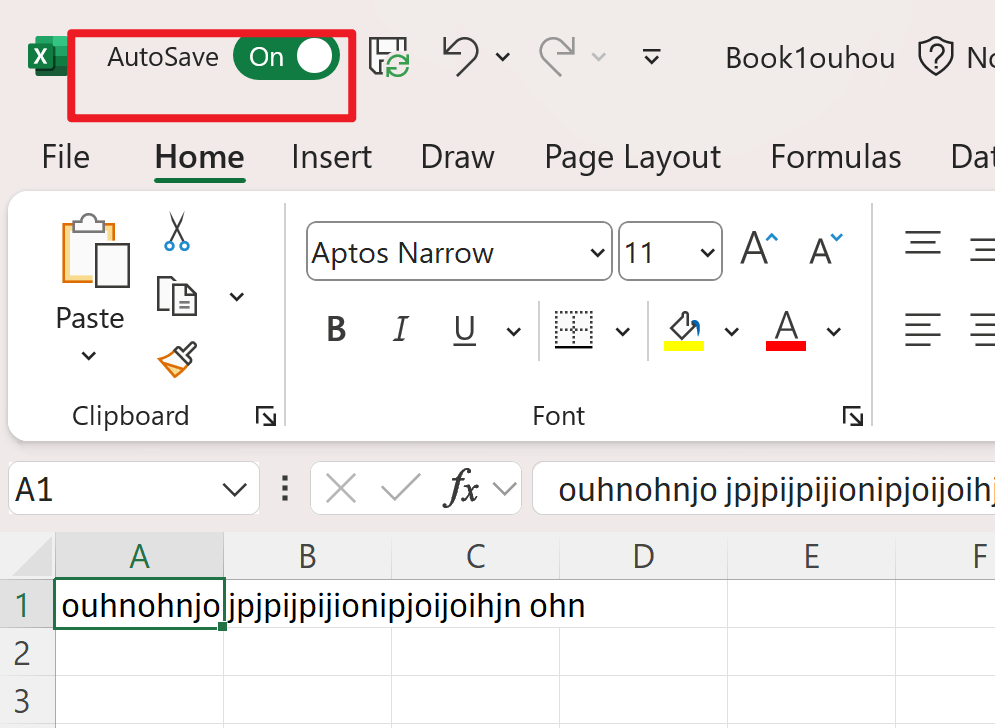Open the Borders options dropdown arrow

(623, 331)
